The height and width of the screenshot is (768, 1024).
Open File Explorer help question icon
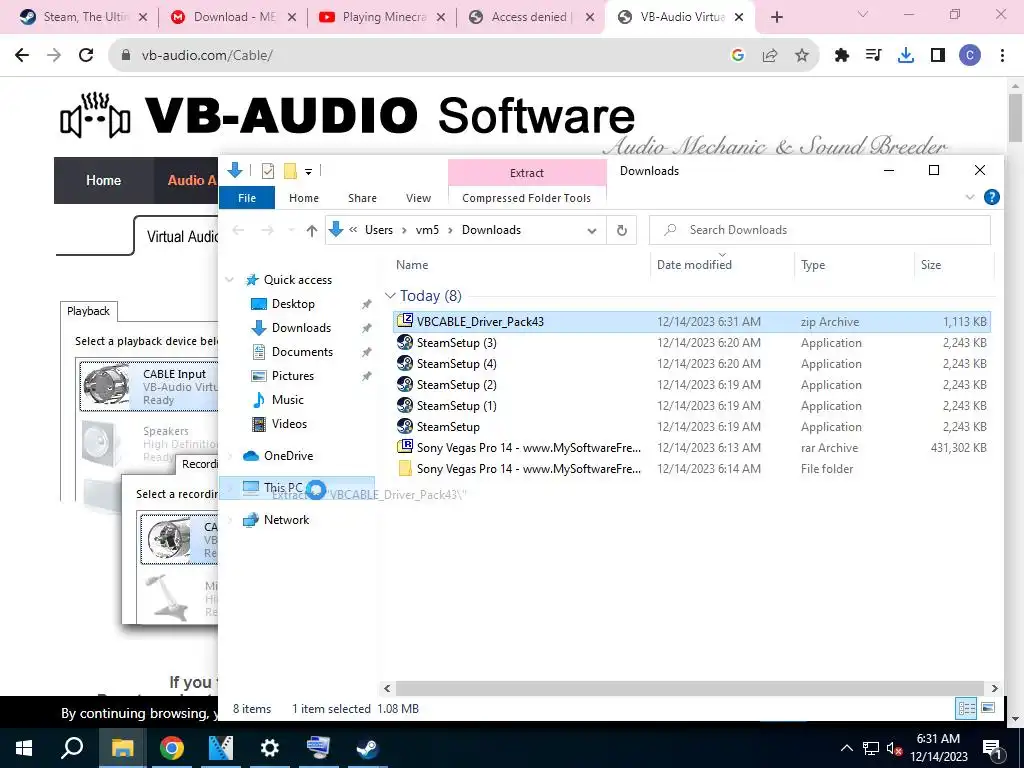[991, 197]
